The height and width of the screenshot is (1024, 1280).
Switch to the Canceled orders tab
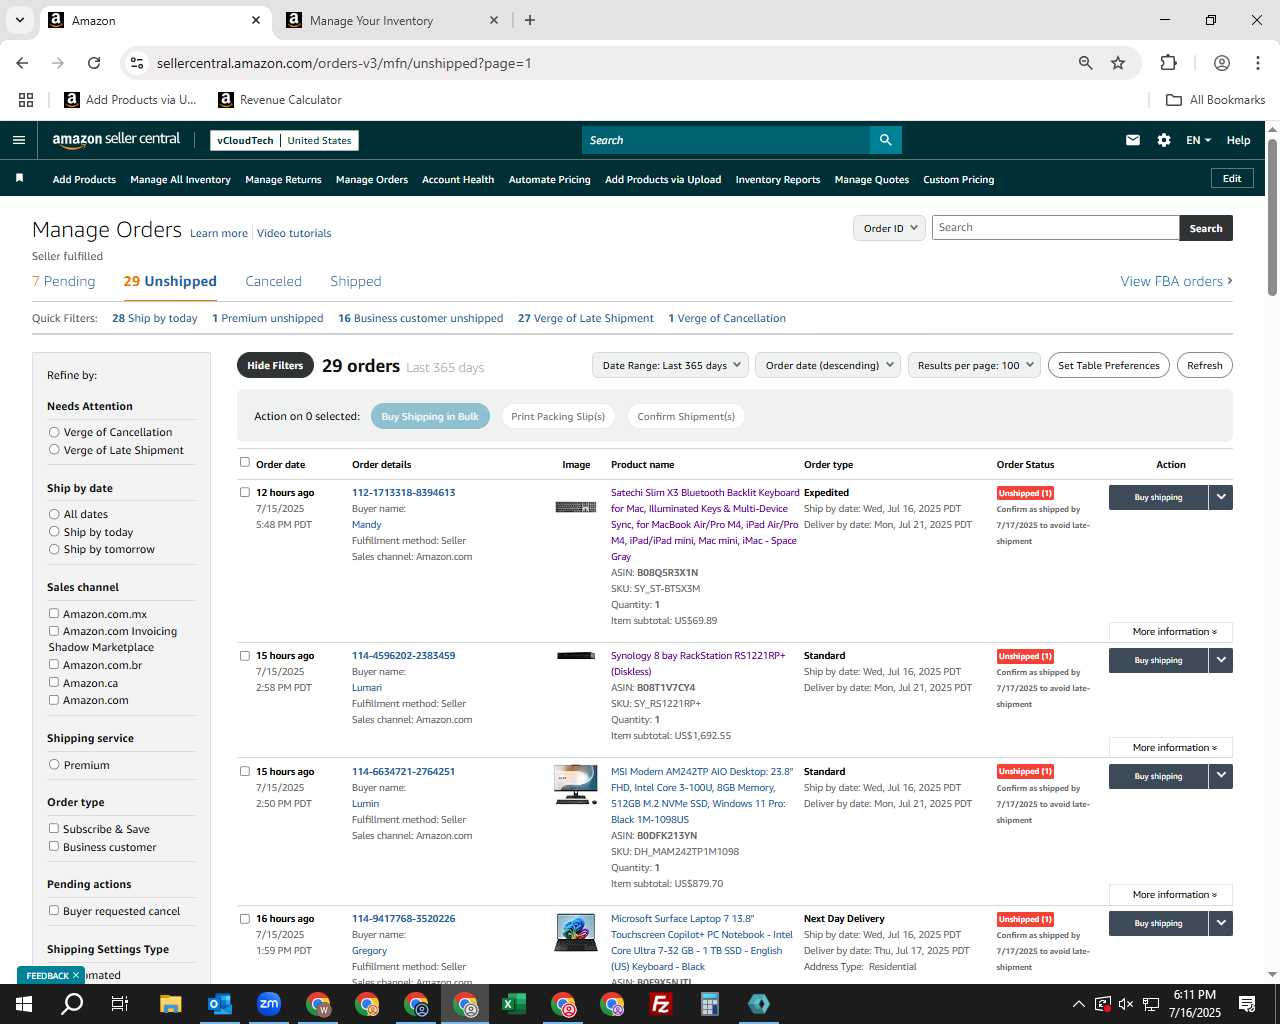273,281
